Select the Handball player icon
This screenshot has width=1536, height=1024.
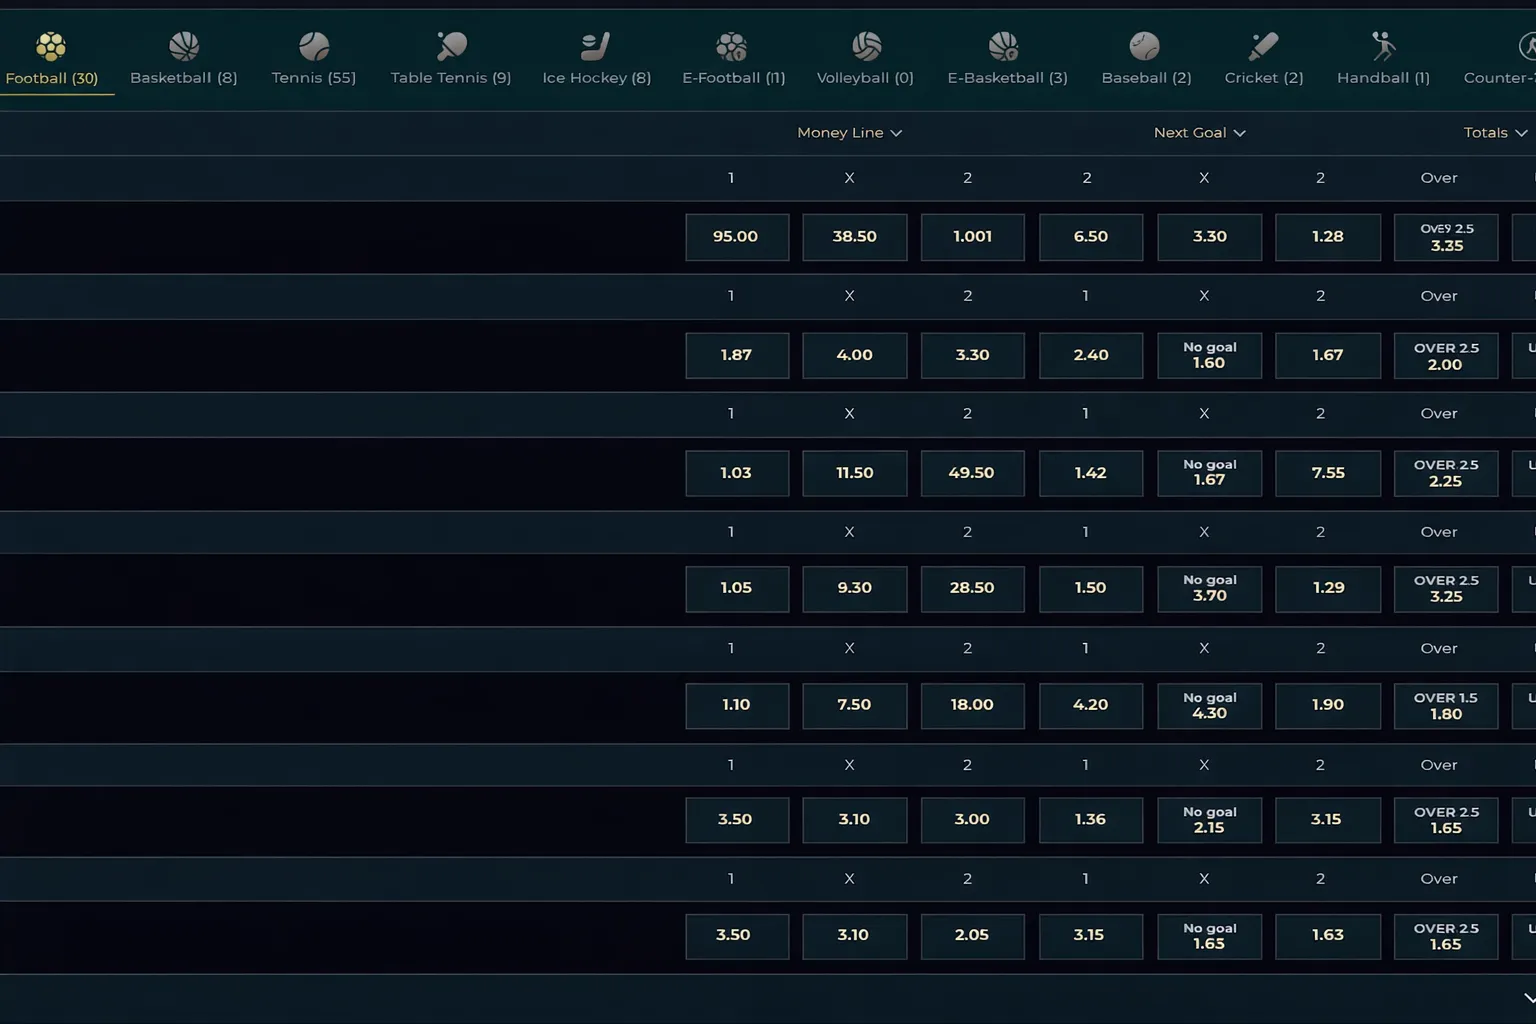1383,46
